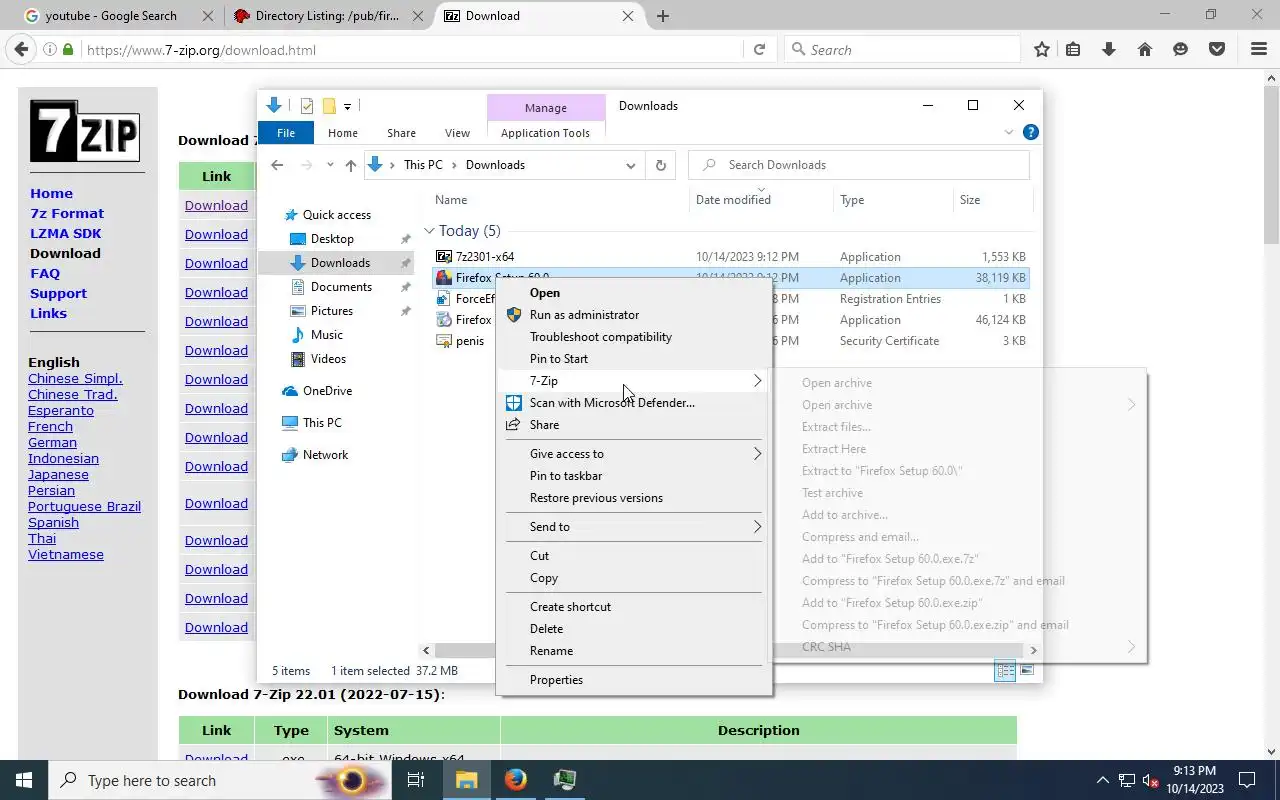Choose the Japanese language link
Viewport: 1280px width, 800px height.
[58, 474]
